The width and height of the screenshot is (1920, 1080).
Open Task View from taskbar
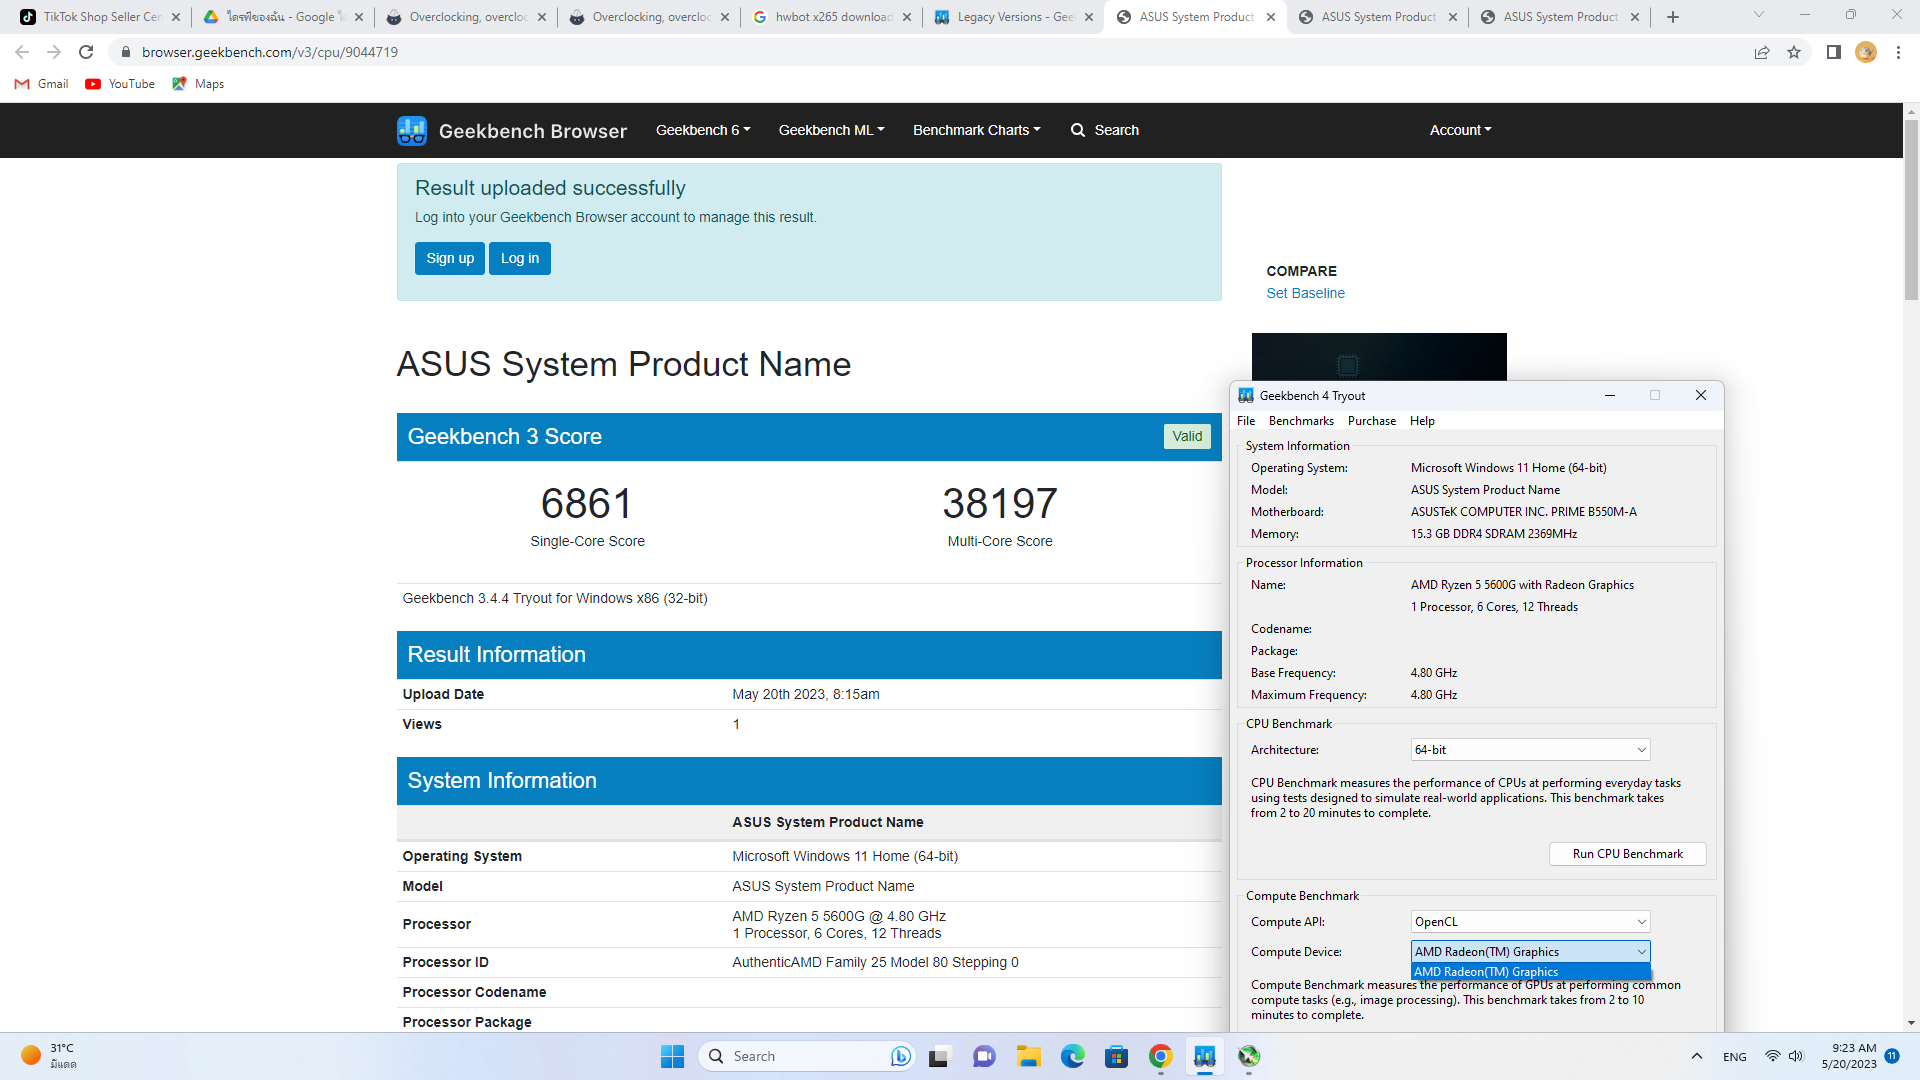click(939, 1056)
